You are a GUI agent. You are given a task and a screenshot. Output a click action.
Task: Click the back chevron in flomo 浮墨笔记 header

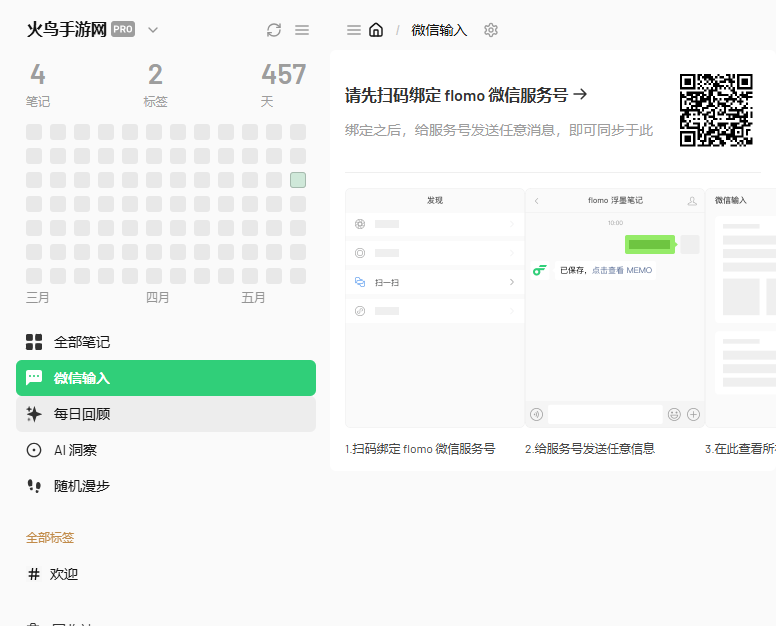[x=536, y=200]
